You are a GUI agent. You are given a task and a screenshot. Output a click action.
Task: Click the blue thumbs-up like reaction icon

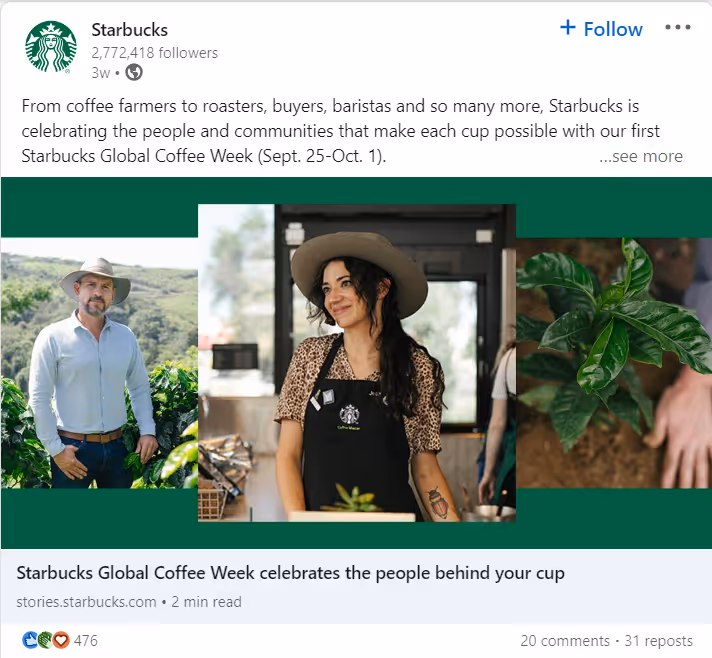pos(30,640)
